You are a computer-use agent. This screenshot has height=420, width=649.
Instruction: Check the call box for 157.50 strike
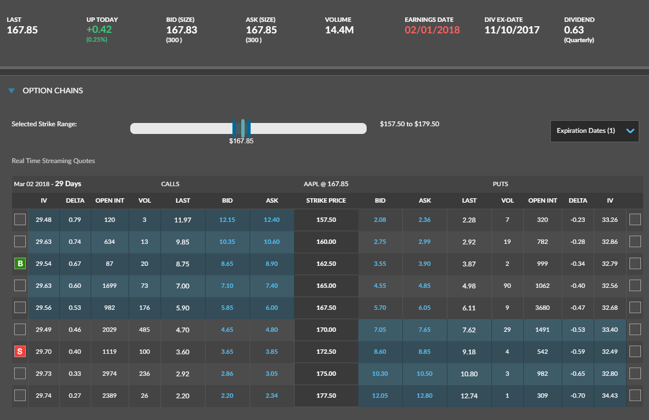[20, 220]
